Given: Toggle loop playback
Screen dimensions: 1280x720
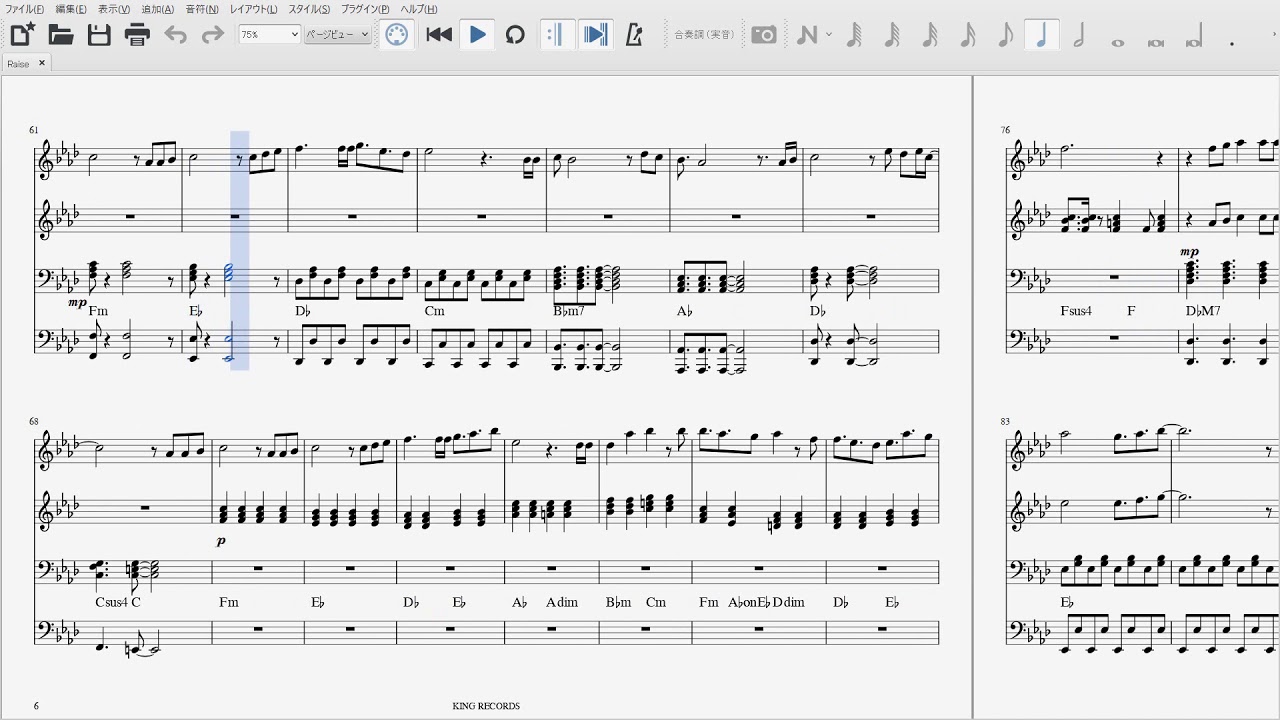Looking at the screenshot, I should click(x=515, y=35).
